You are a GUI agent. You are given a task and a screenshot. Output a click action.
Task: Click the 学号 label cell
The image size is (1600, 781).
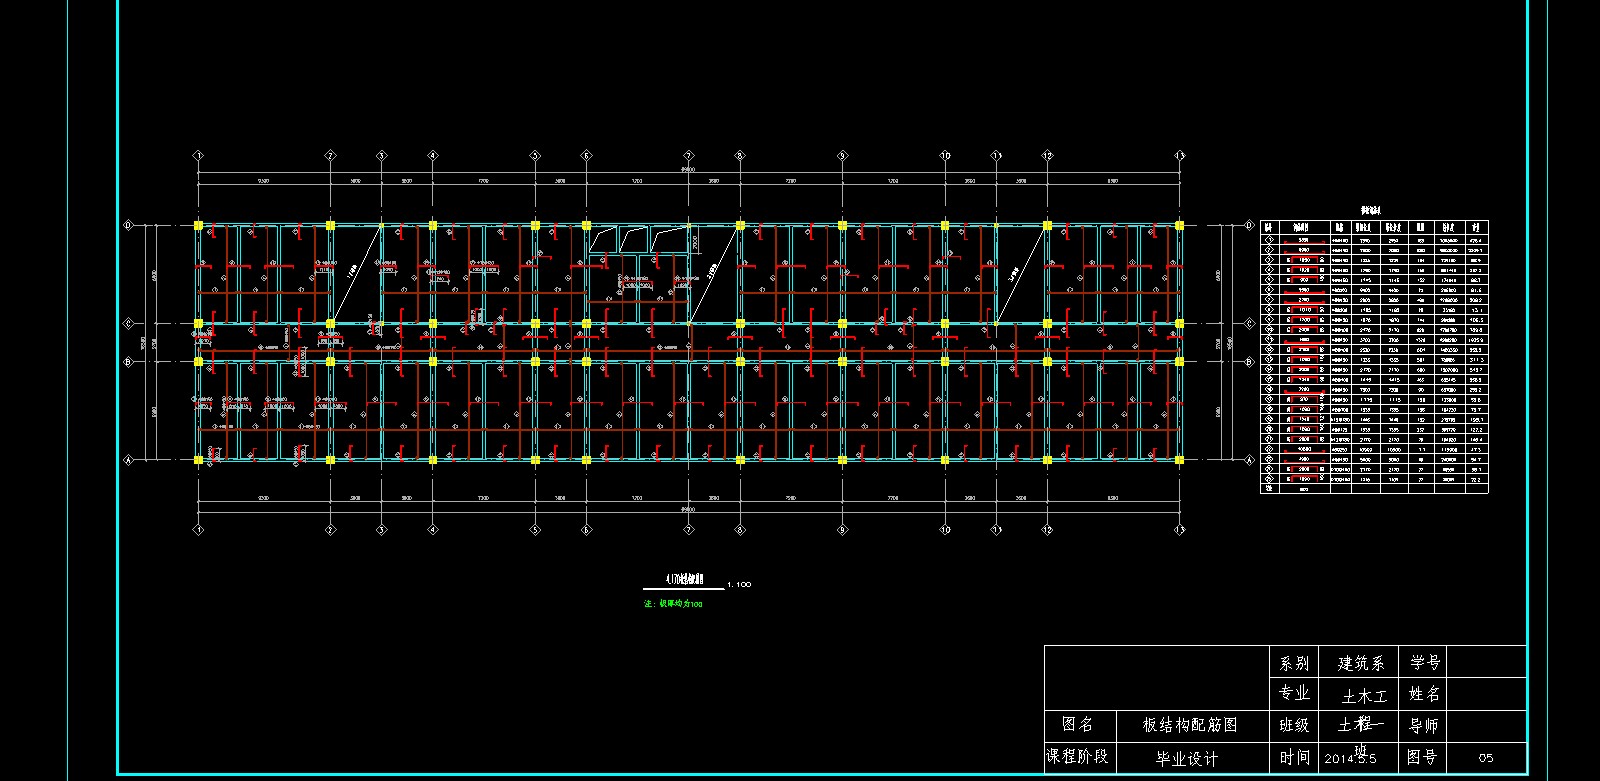pyautogui.click(x=1425, y=662)
